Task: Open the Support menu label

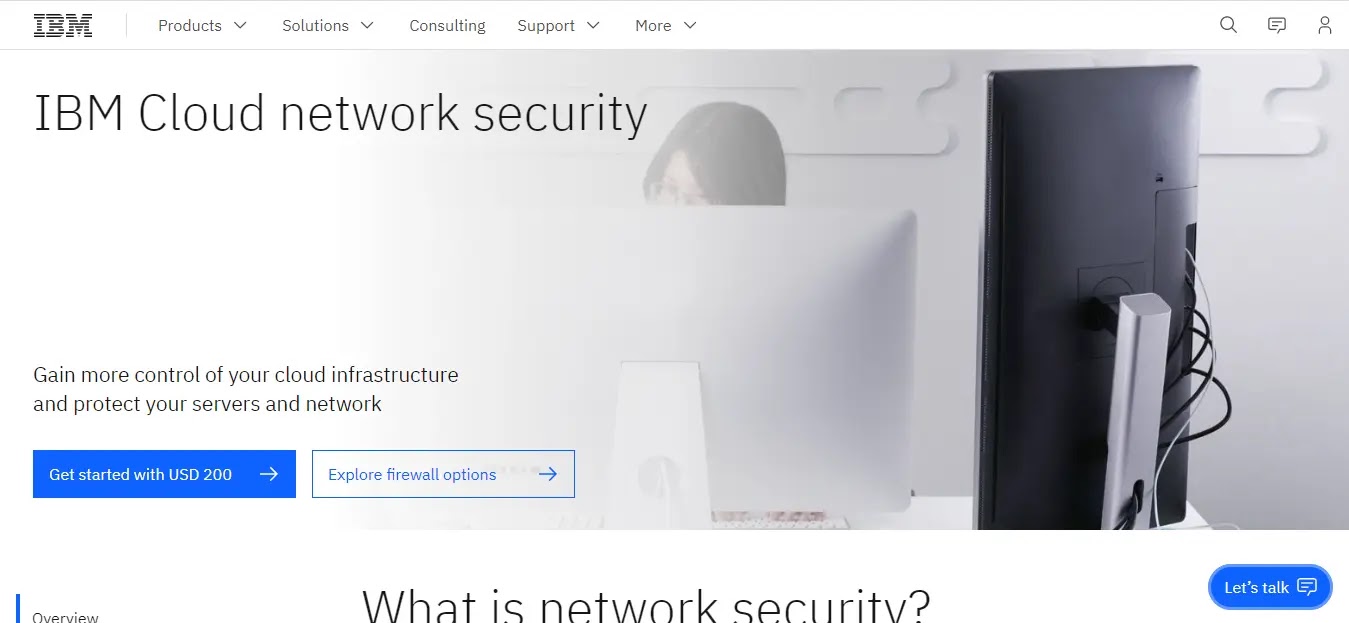Action: coord(546,25)
